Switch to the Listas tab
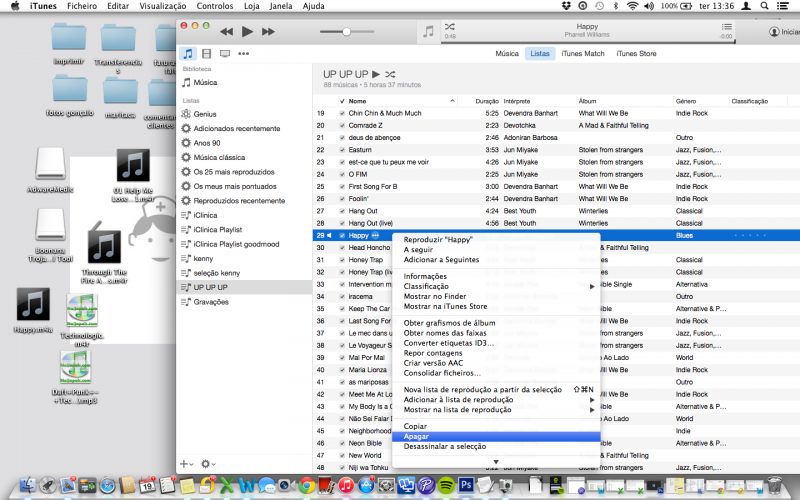The image size is (800, 500). tap(540, 54)
